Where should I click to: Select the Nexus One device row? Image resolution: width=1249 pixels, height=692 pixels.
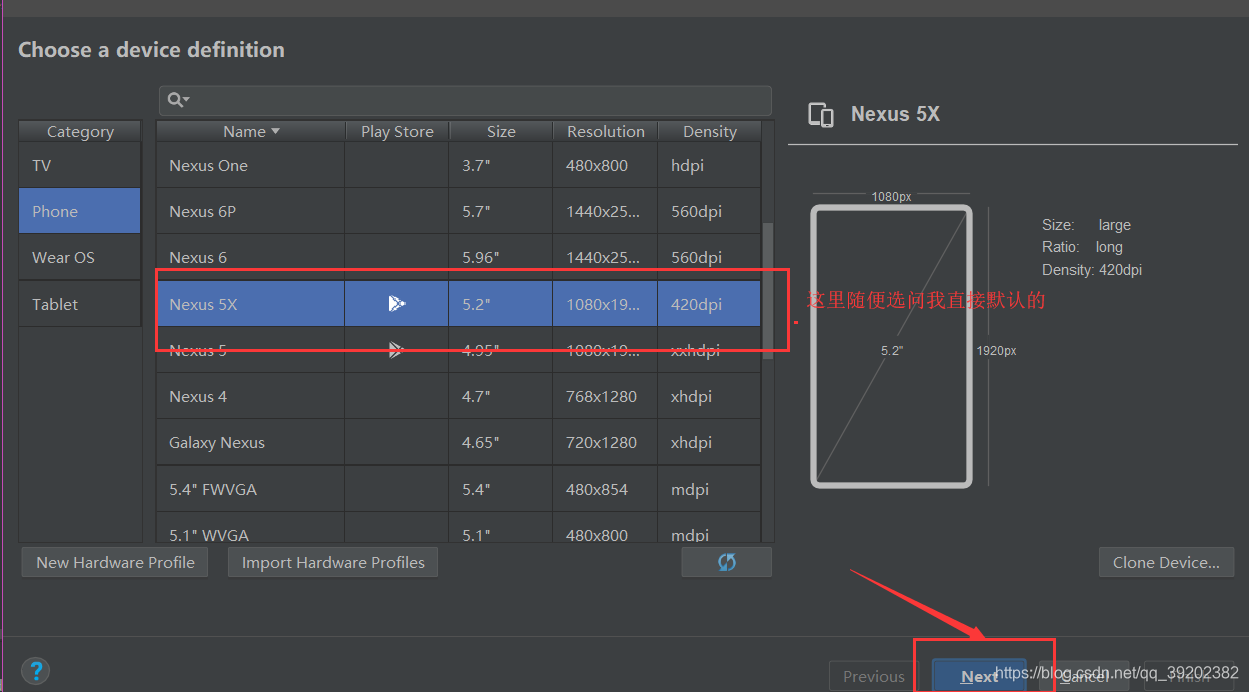(459, 165)
